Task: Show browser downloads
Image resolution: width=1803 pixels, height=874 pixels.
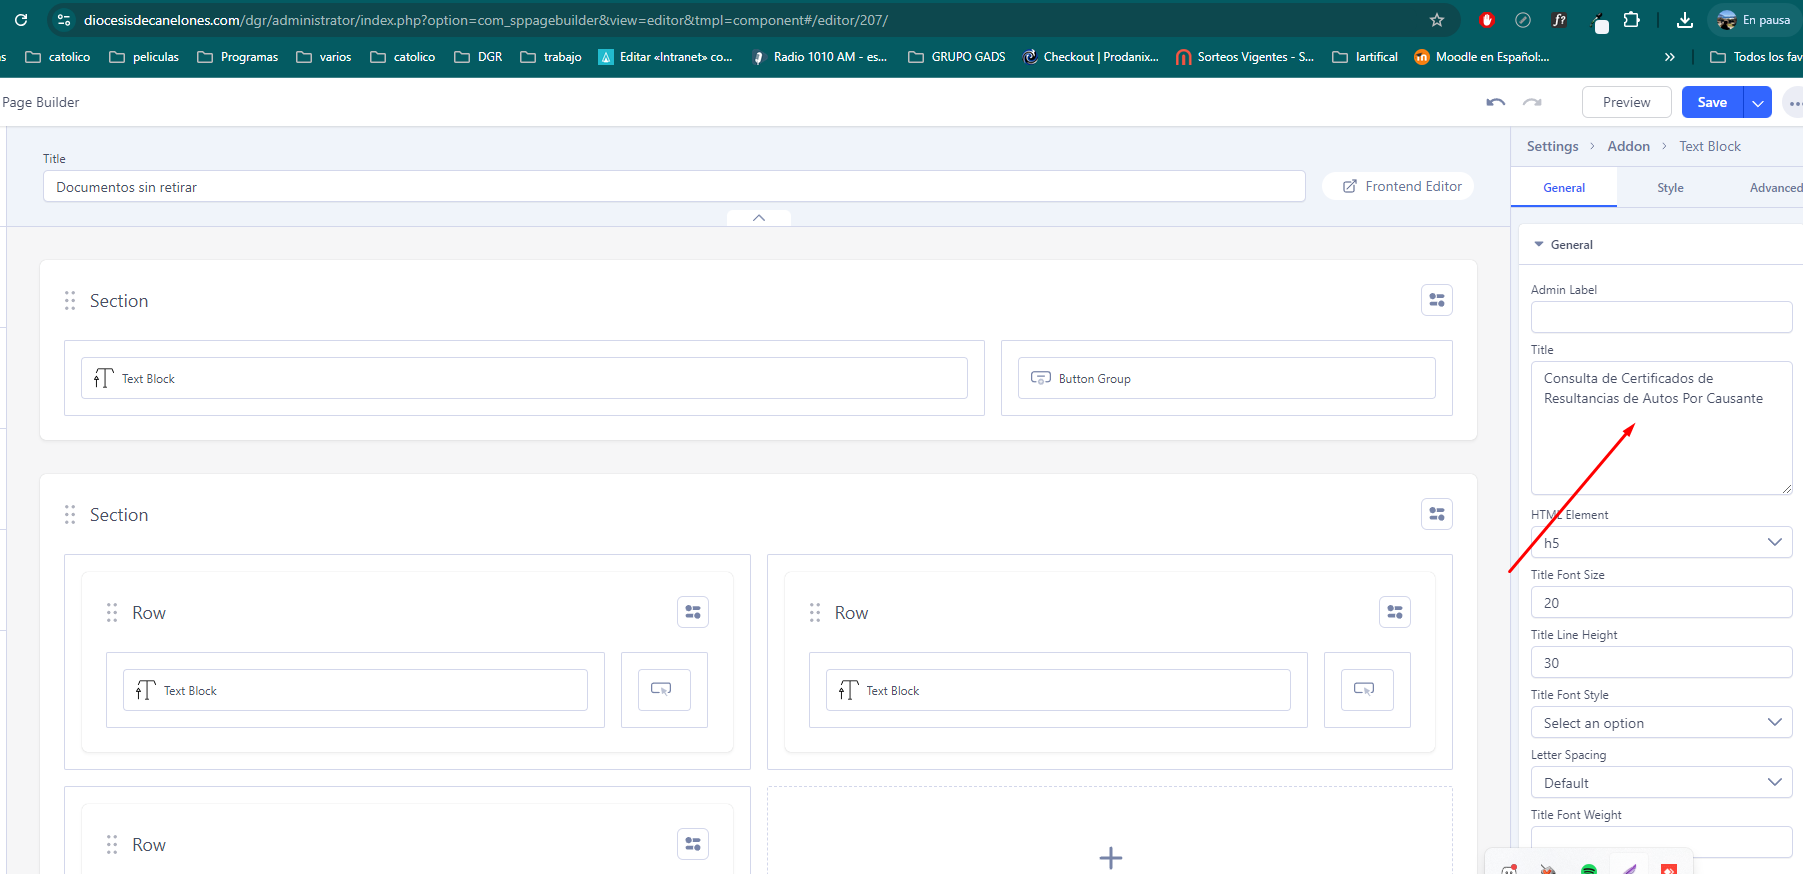Action: (x=1685, y=20)
